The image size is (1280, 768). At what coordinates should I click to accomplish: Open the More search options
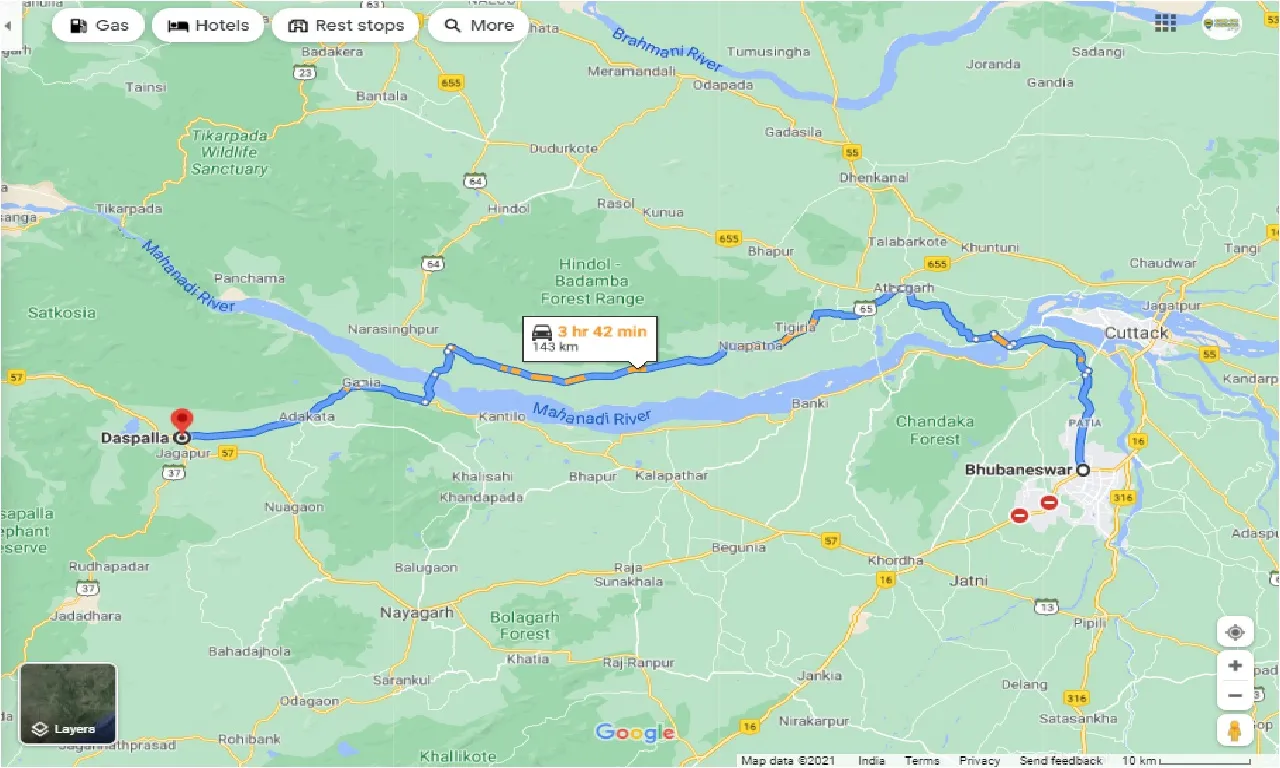[x=478, y=25]
